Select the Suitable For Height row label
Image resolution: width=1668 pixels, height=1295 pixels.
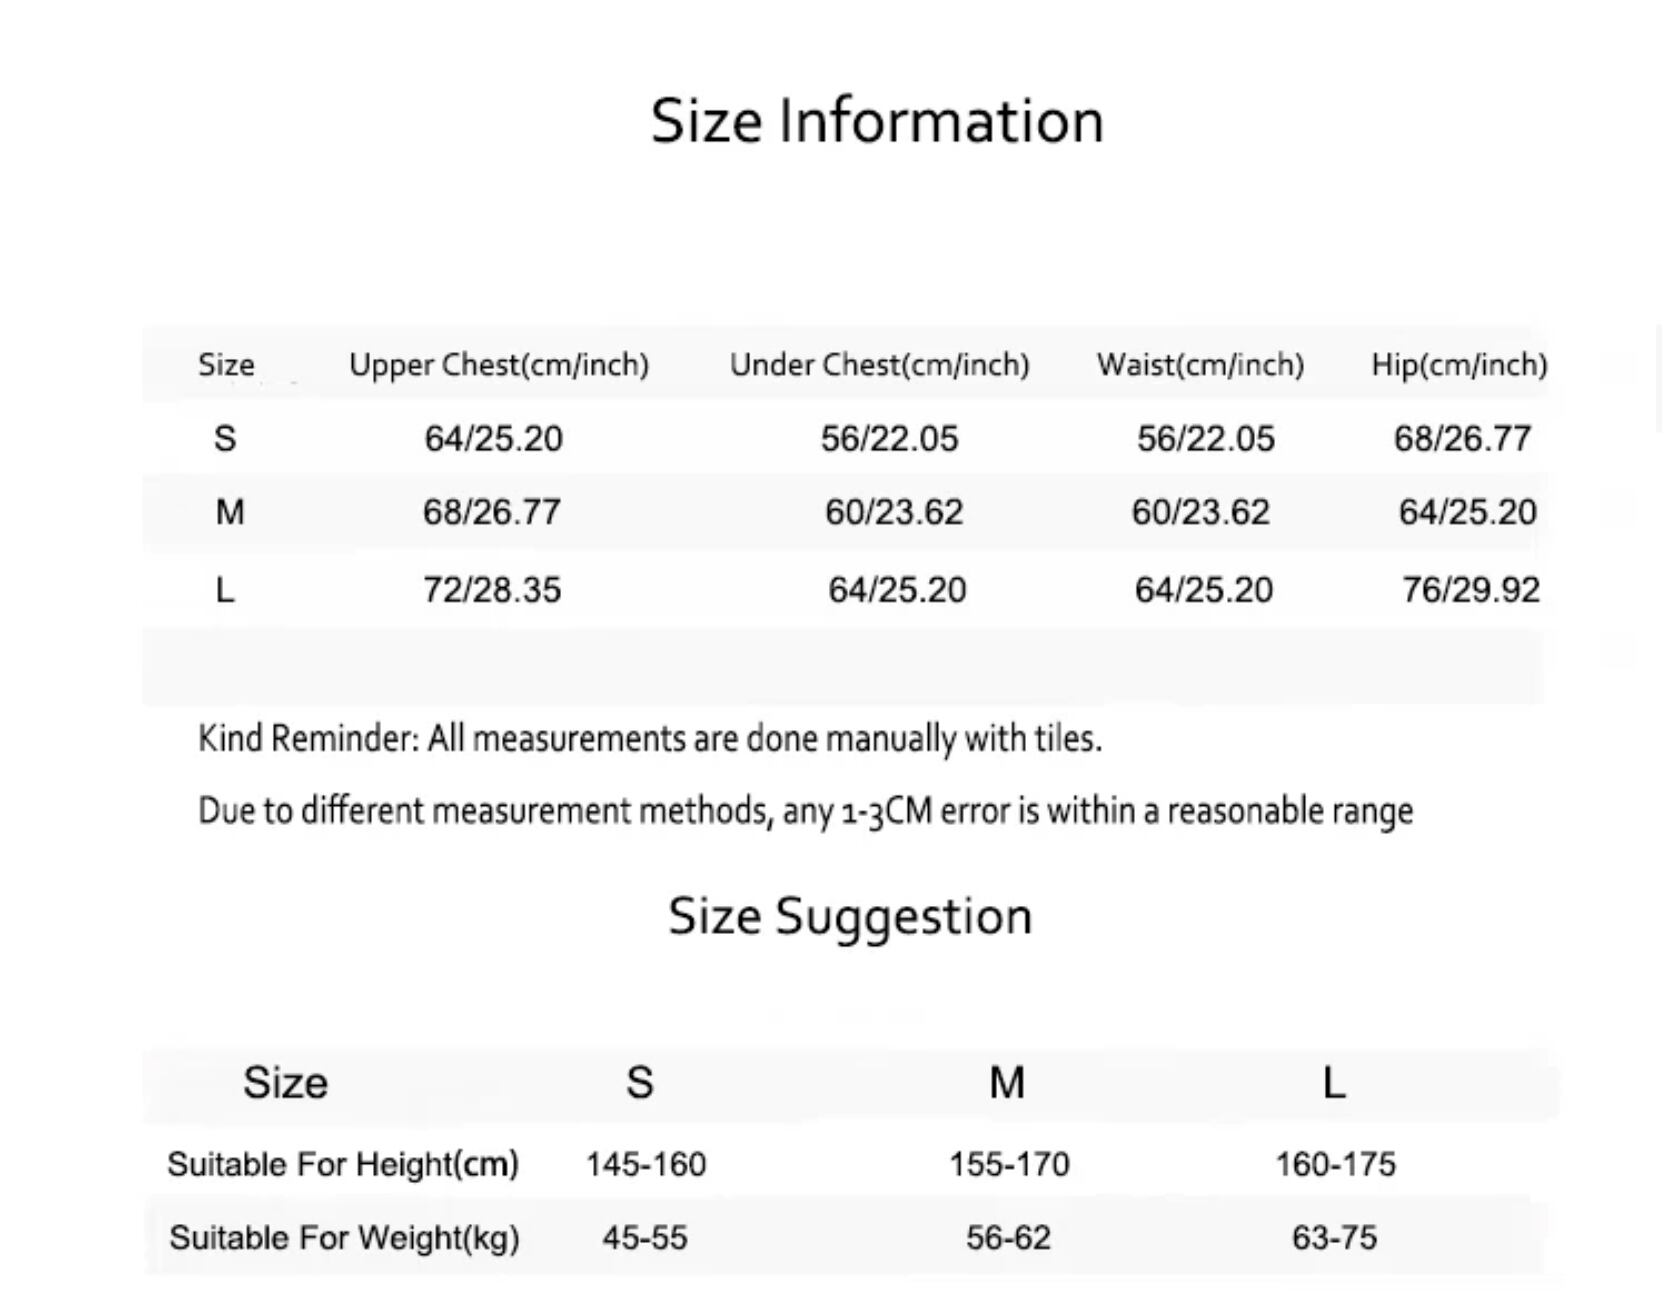[x=343, y=1164]
